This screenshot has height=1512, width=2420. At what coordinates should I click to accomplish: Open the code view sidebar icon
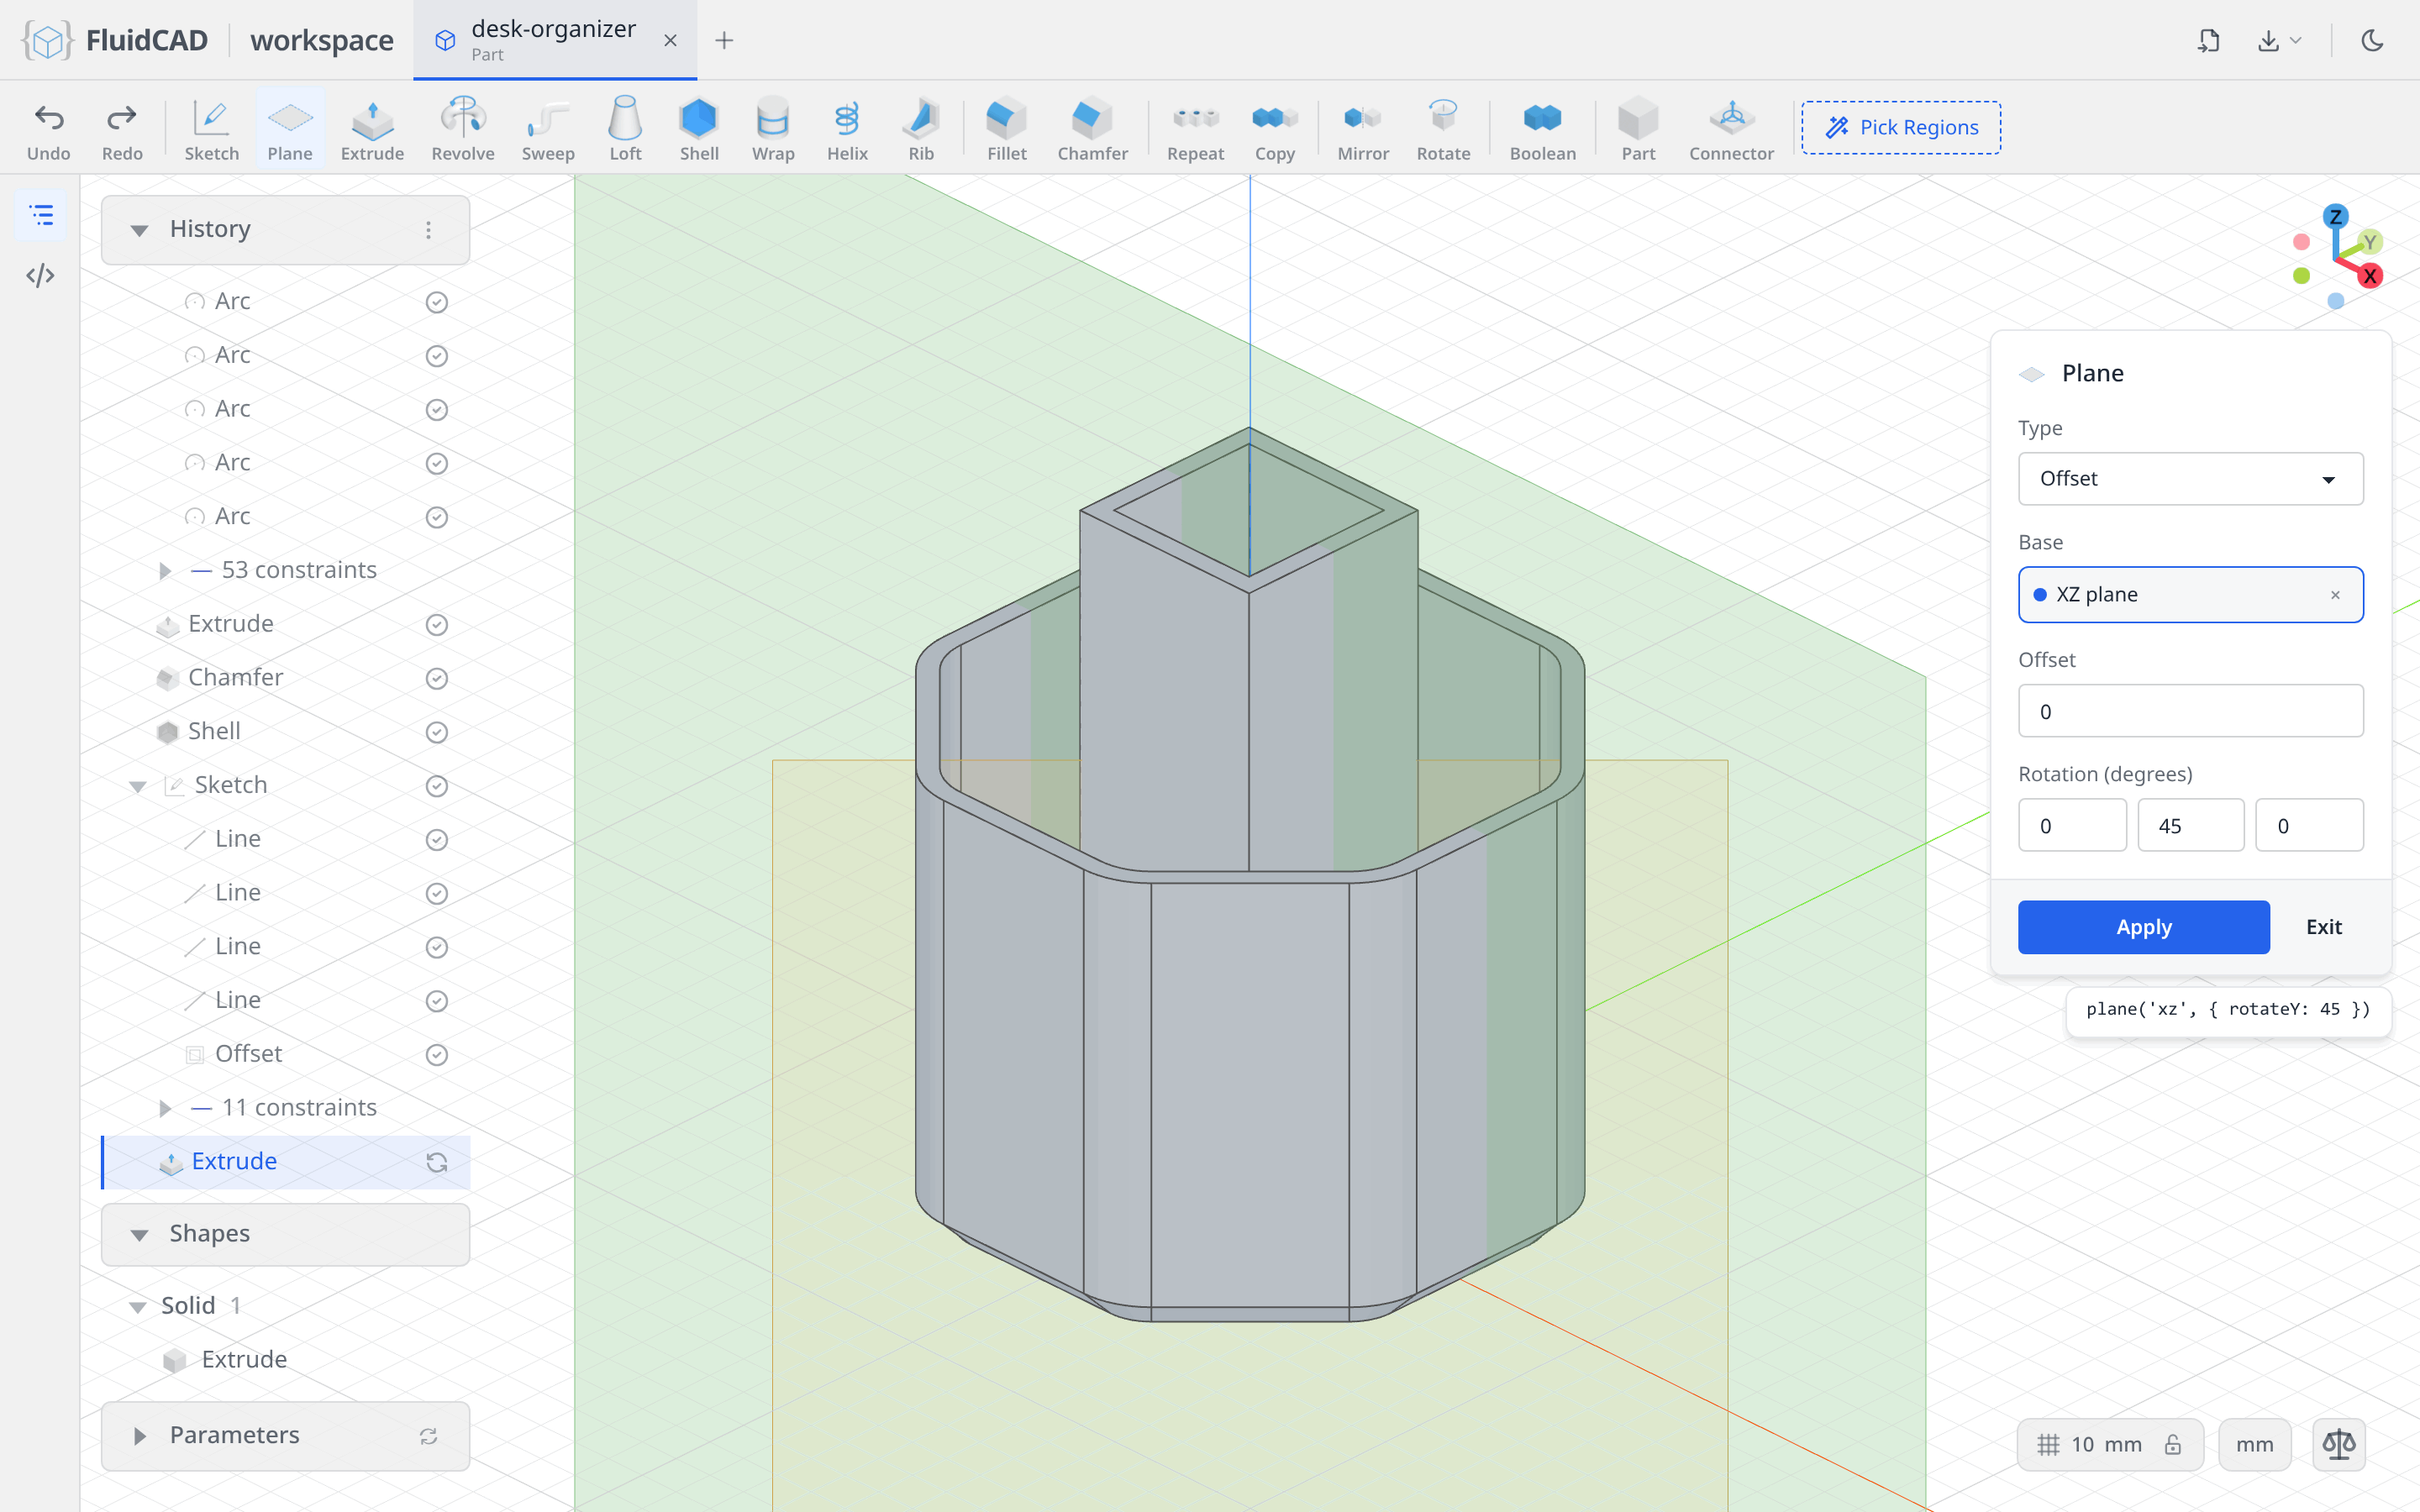(x=40, y=275)
